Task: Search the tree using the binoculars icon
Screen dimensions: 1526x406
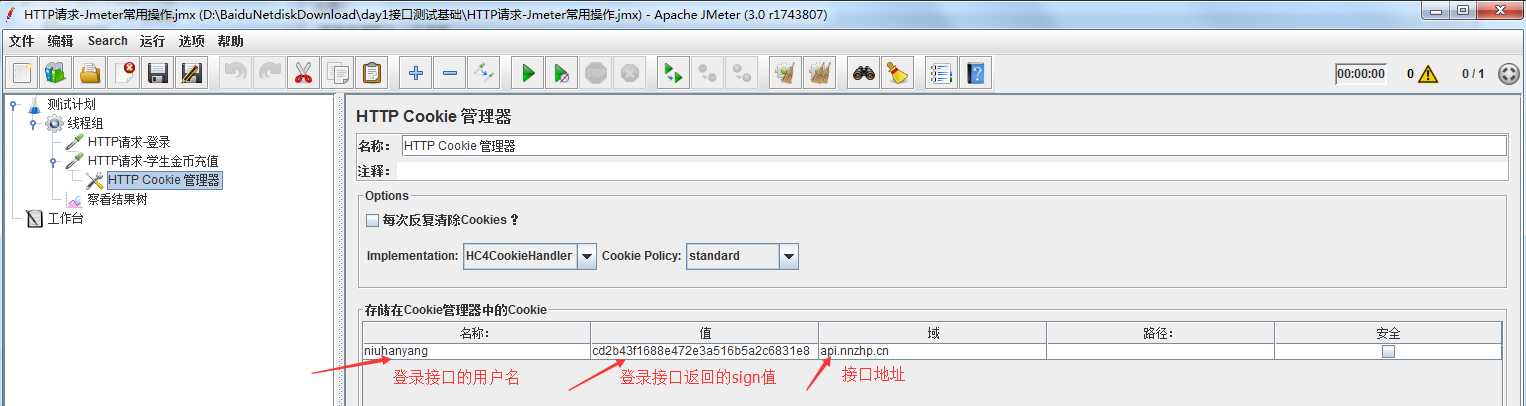Action: pyautogui.click(x=864, y=73)
